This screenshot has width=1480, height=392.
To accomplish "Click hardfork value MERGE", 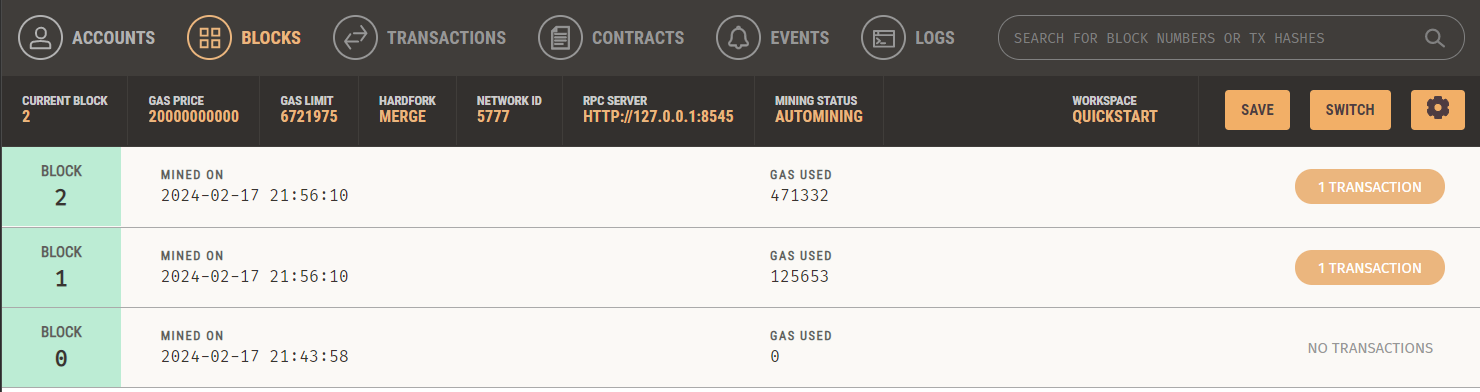I will point(402,117).
